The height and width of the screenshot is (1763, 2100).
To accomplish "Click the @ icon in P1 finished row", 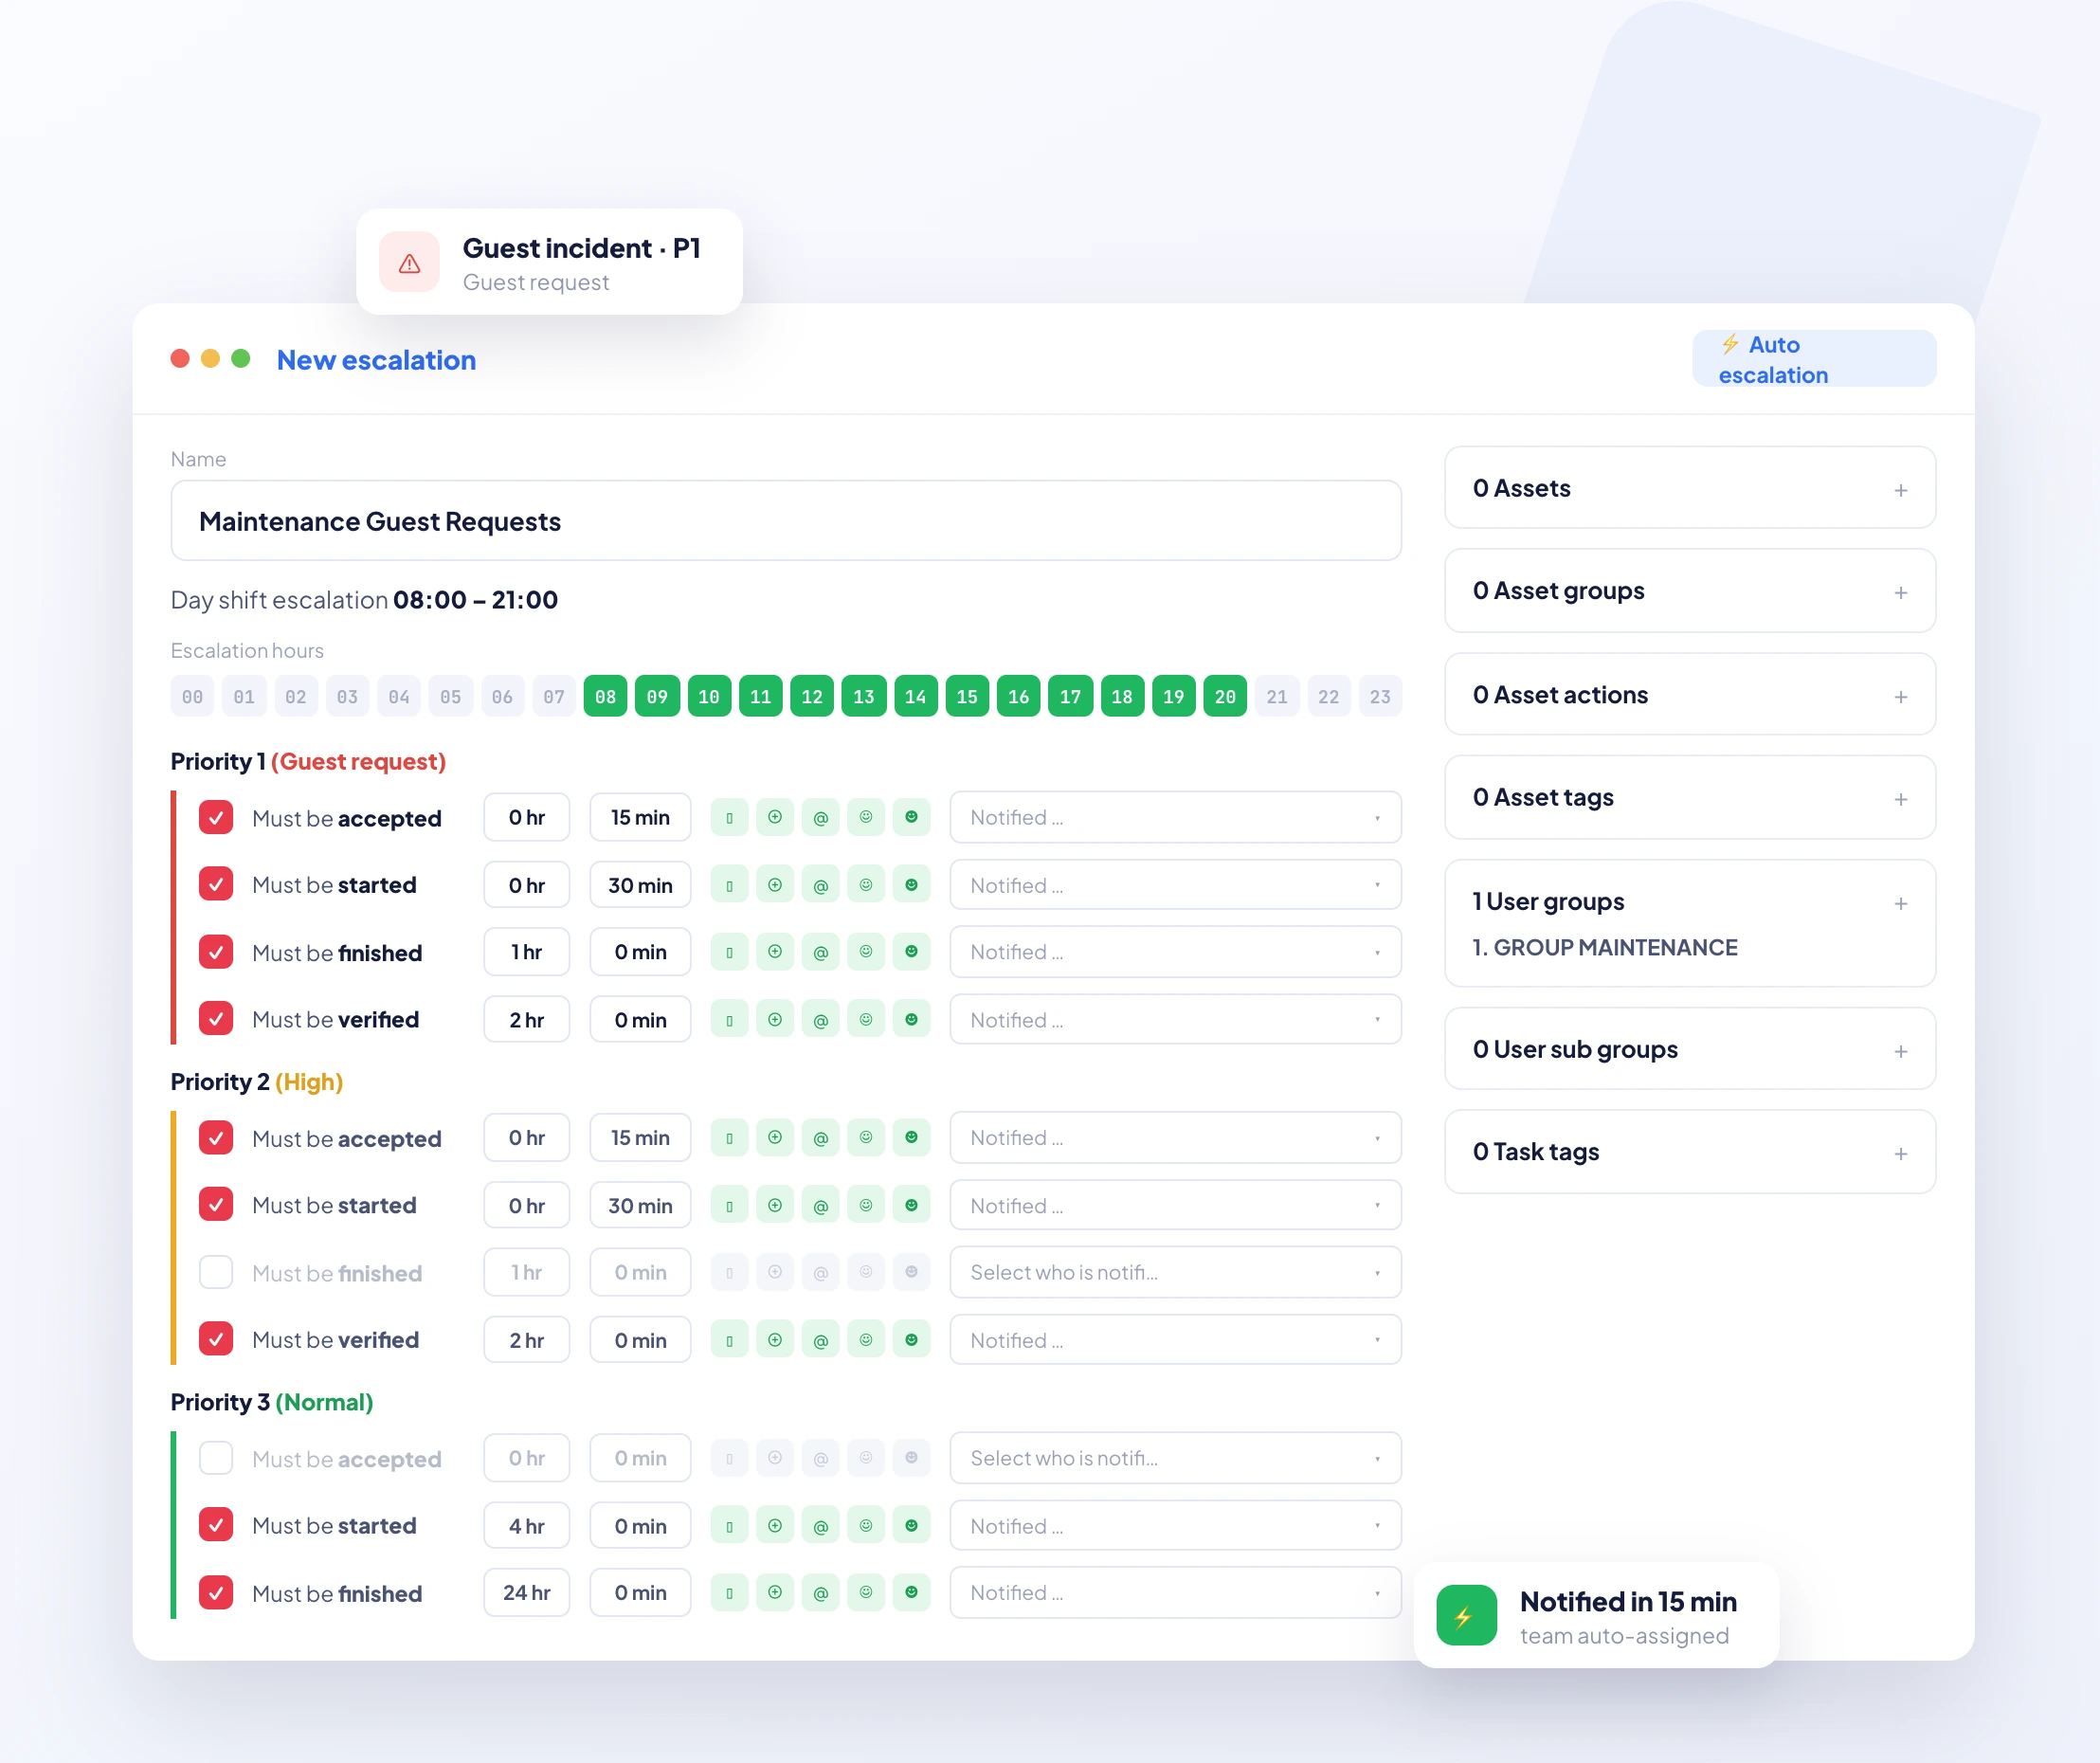I will click(820, 952).
